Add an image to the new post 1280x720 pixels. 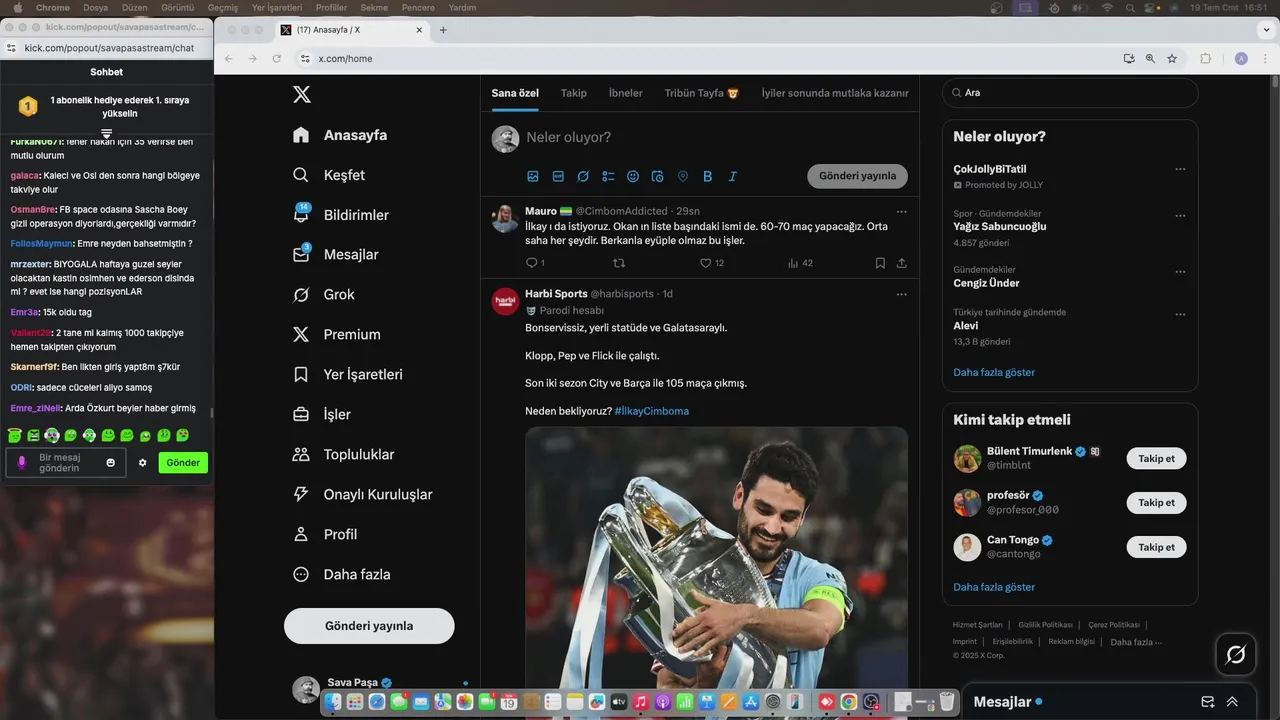click(533, 176)
